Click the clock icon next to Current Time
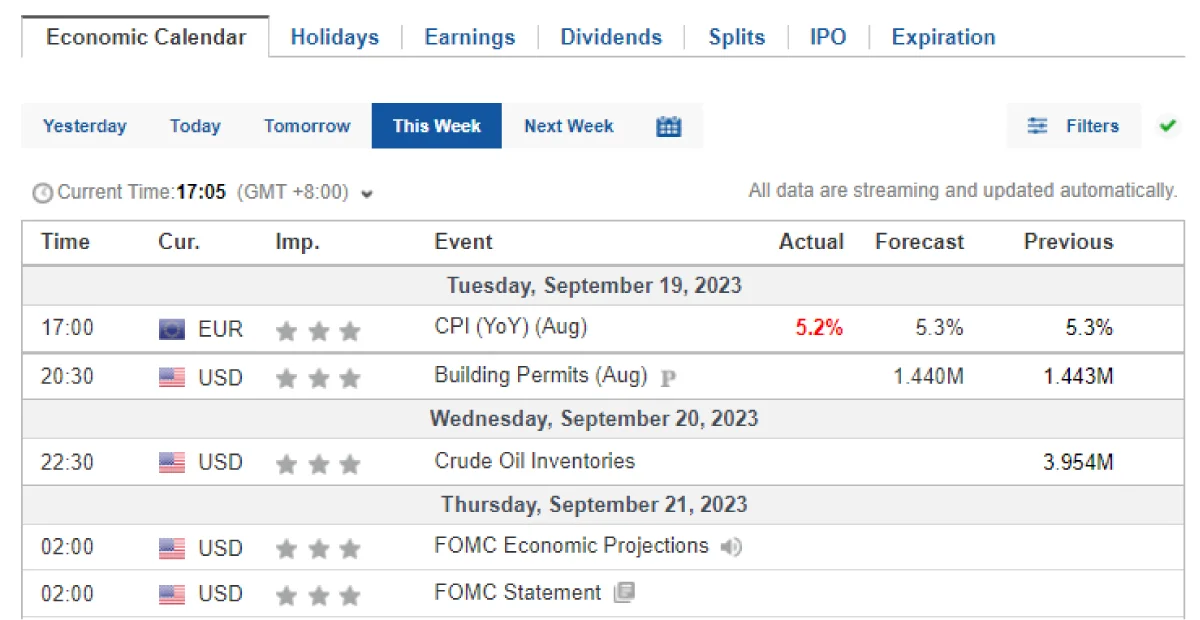 tap(41, 193)
